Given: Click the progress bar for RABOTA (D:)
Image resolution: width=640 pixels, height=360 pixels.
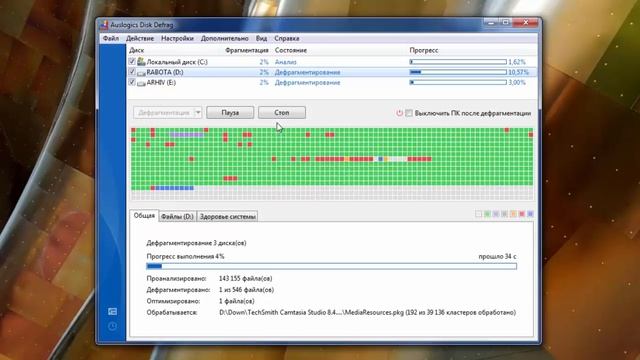Looking at the screenshot, I should click(x=458, y=72).
